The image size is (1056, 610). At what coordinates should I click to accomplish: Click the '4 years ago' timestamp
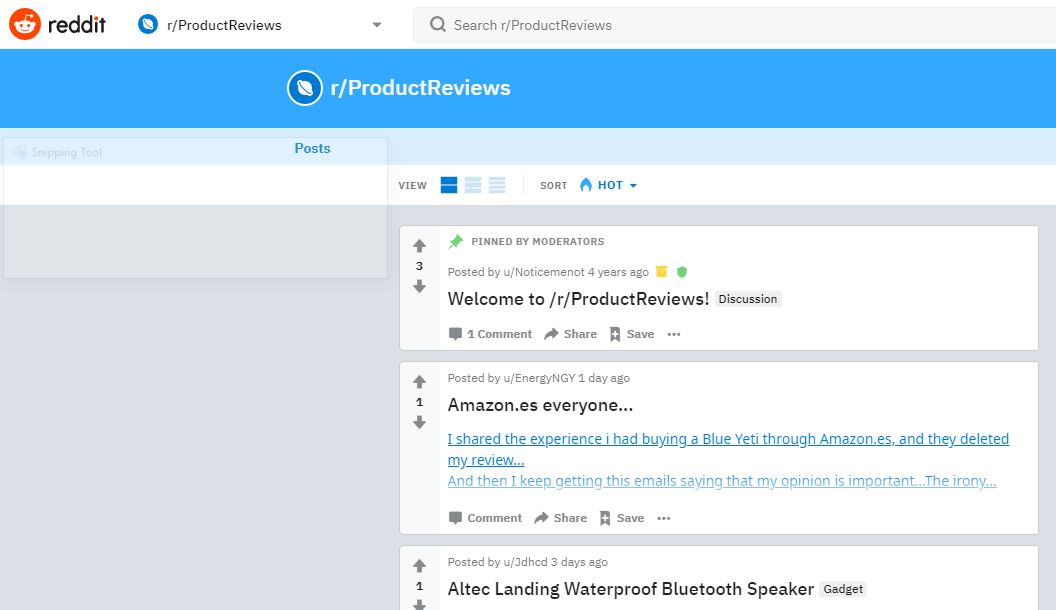[x=618, y=272]
